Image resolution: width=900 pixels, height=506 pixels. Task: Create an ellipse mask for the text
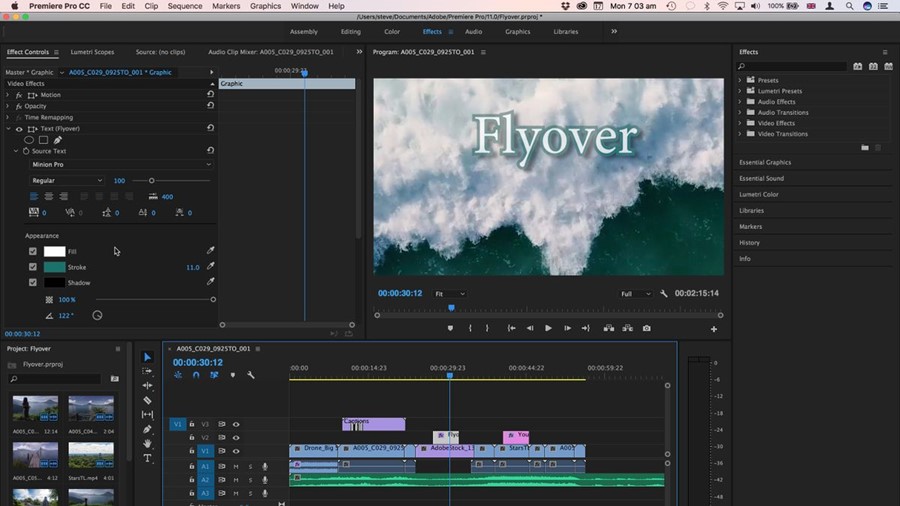pyautogui.click(x=29, y=140)
